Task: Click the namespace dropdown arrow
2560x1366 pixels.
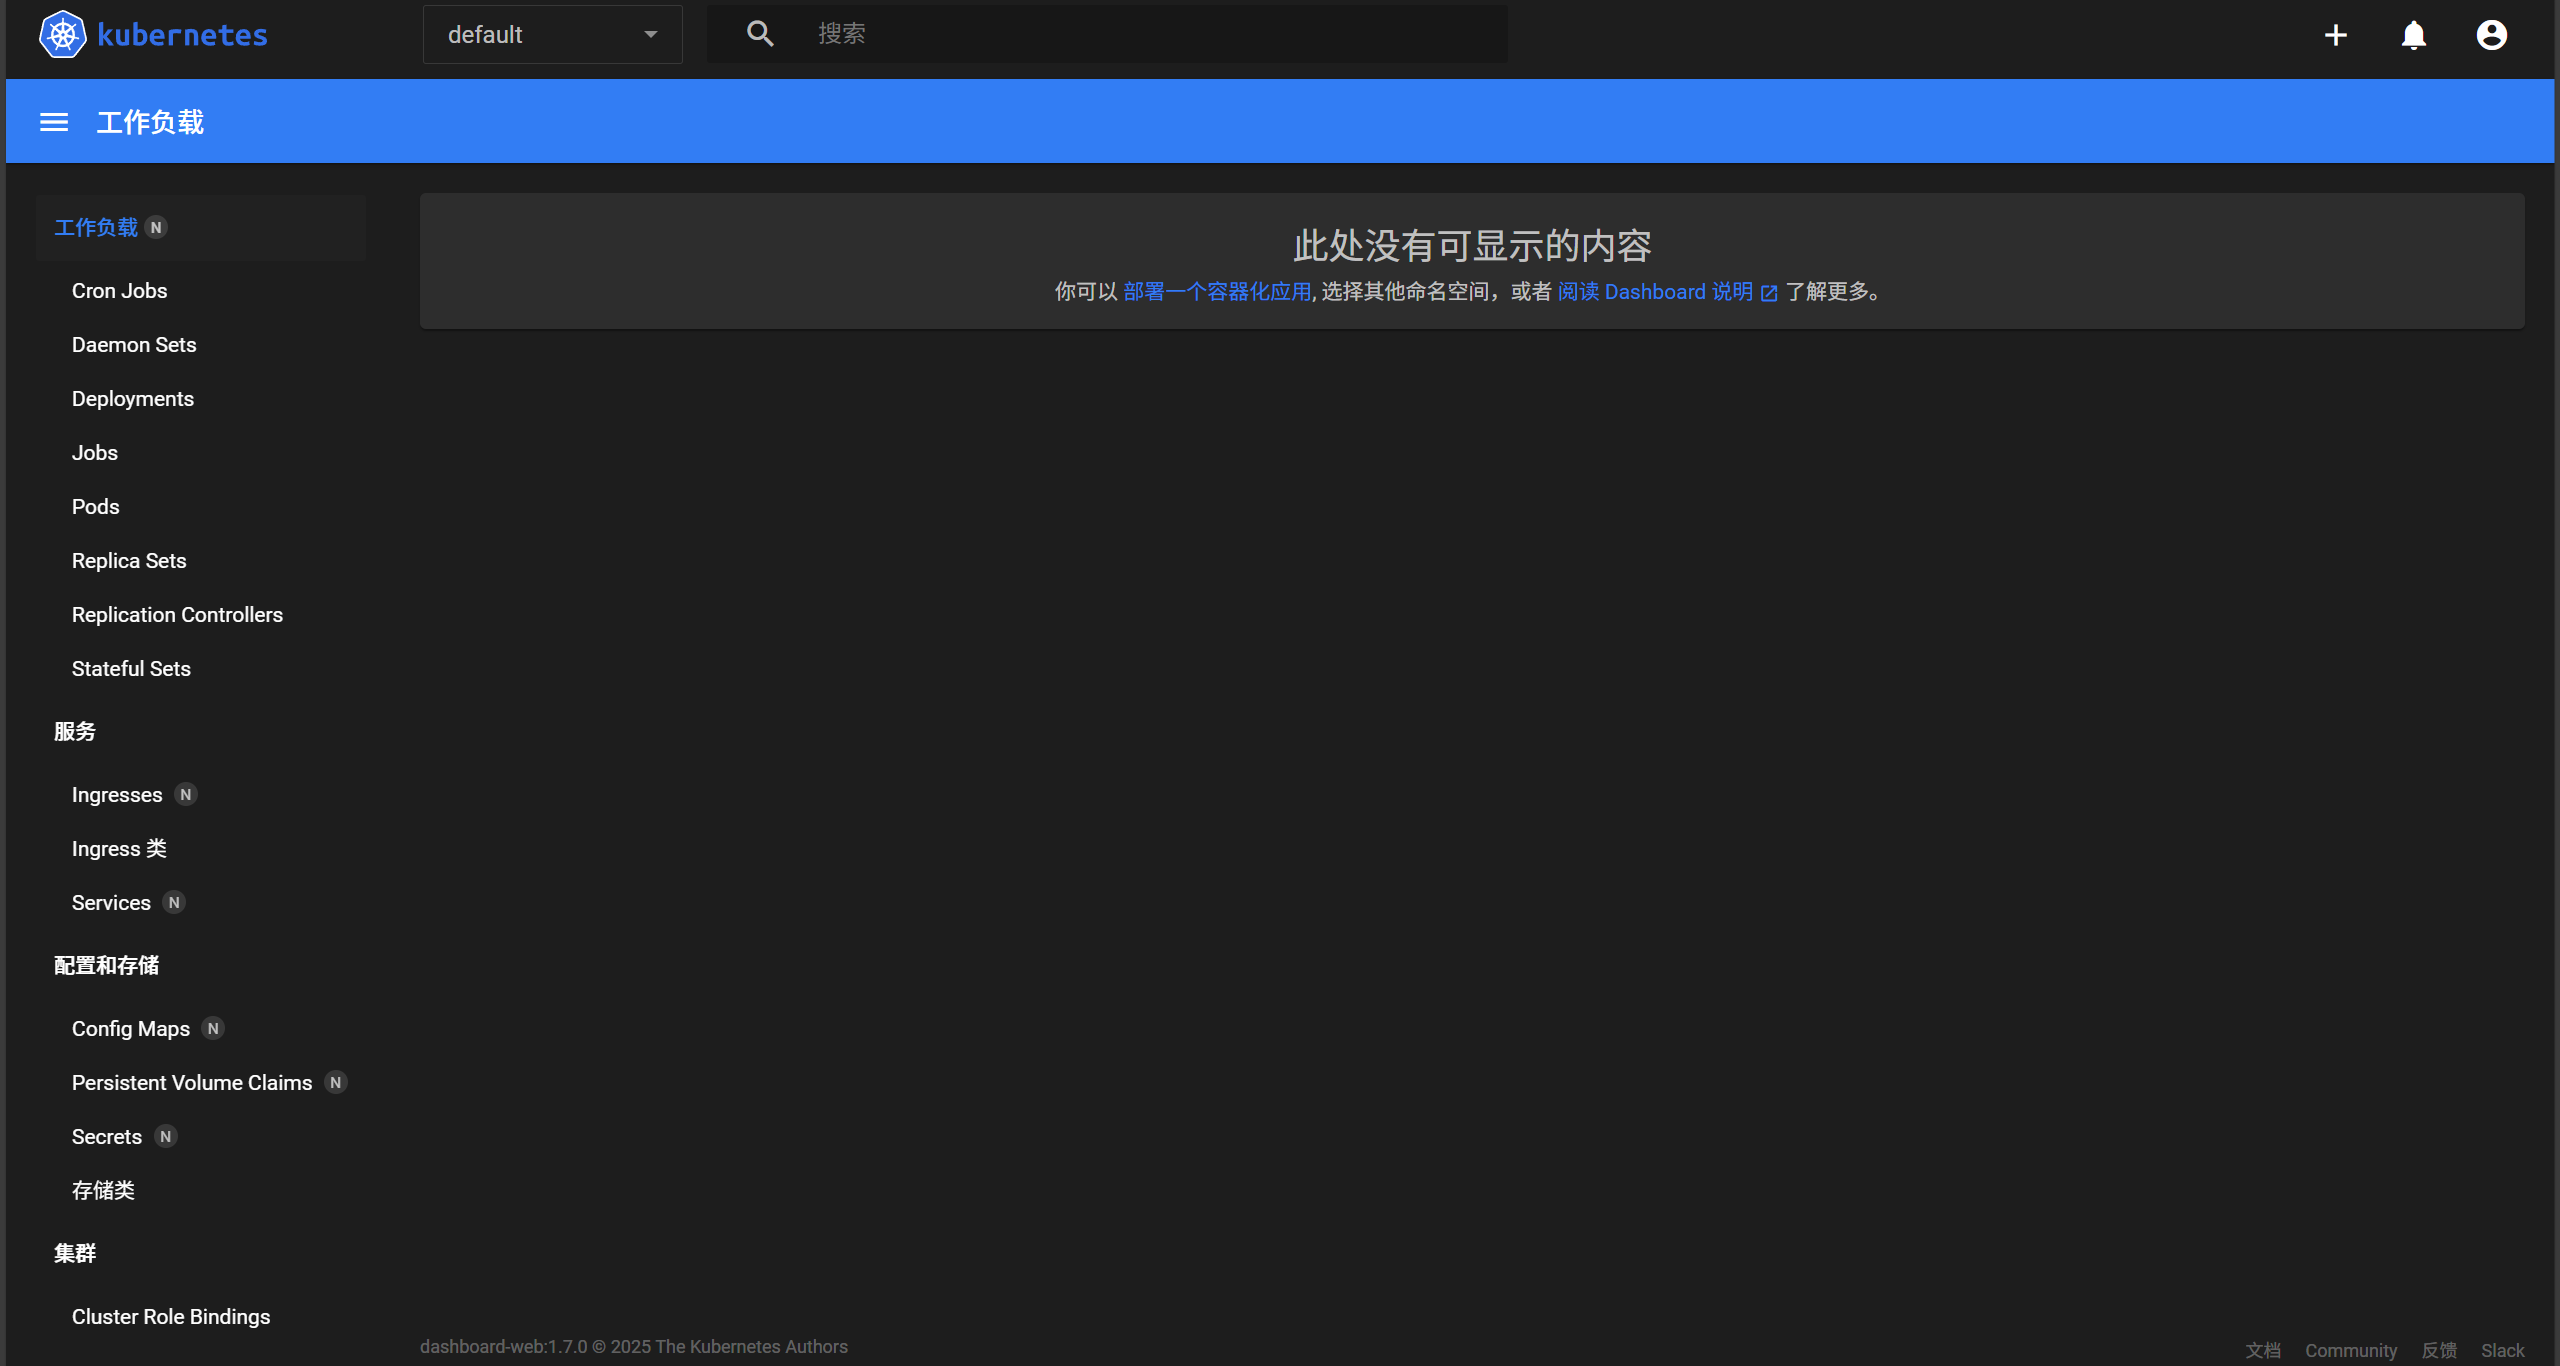Action: pyautogui.click(x=651, y=35)
